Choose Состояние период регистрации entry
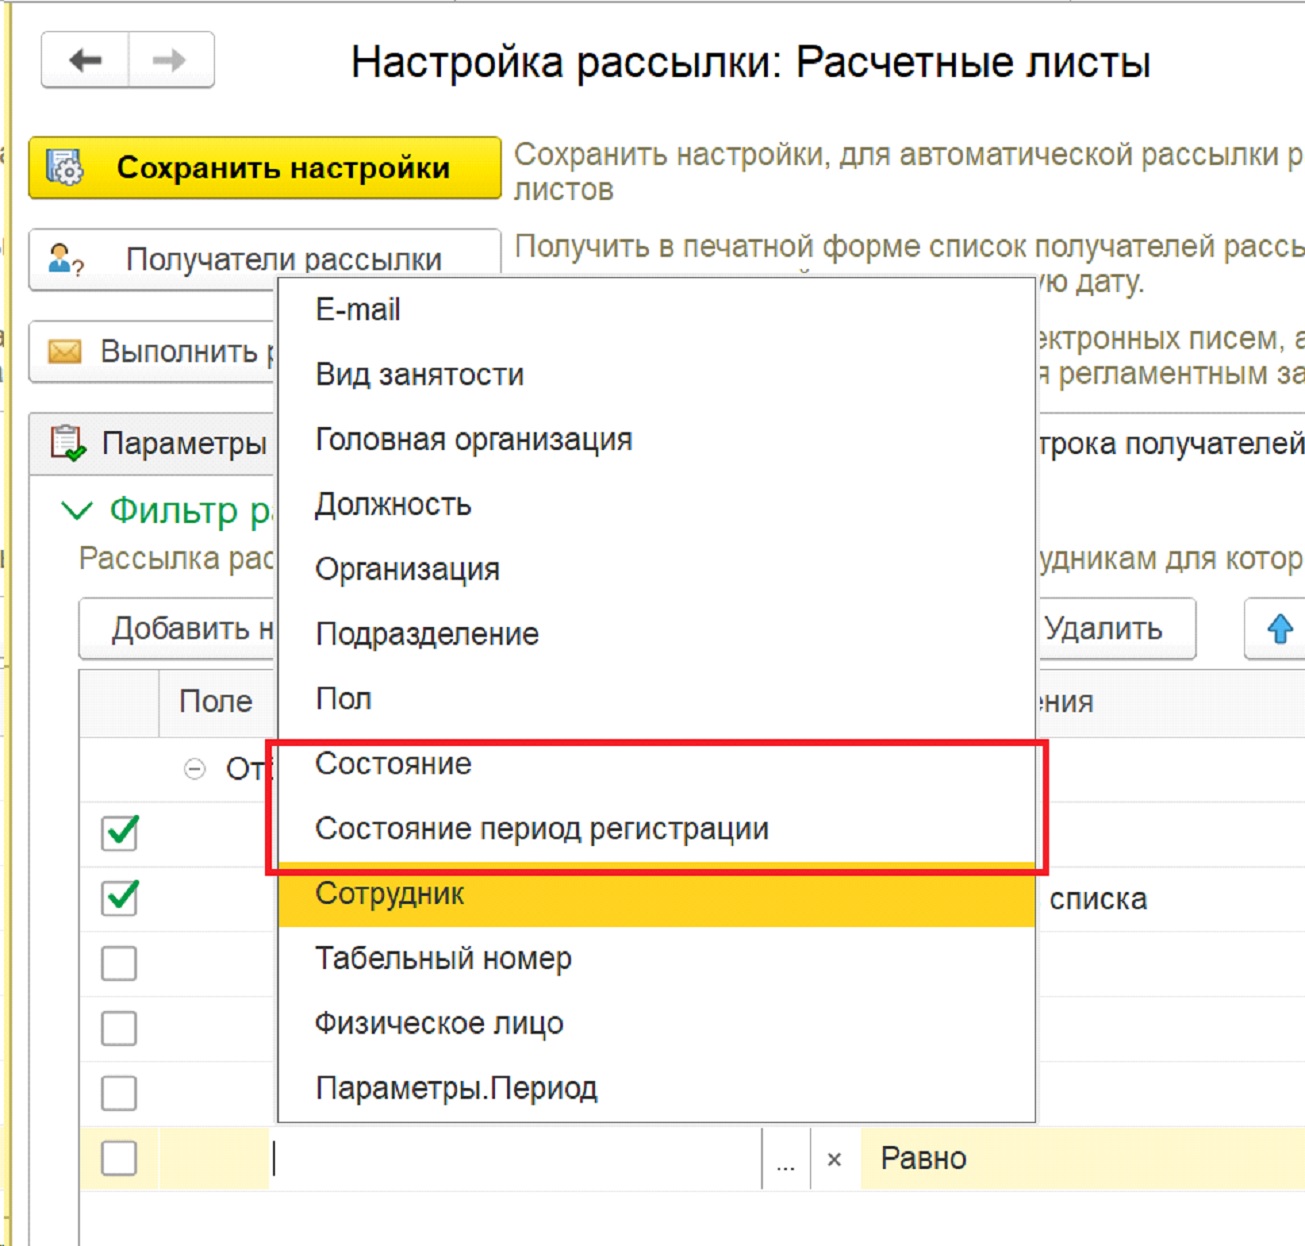 coord(656,829)
